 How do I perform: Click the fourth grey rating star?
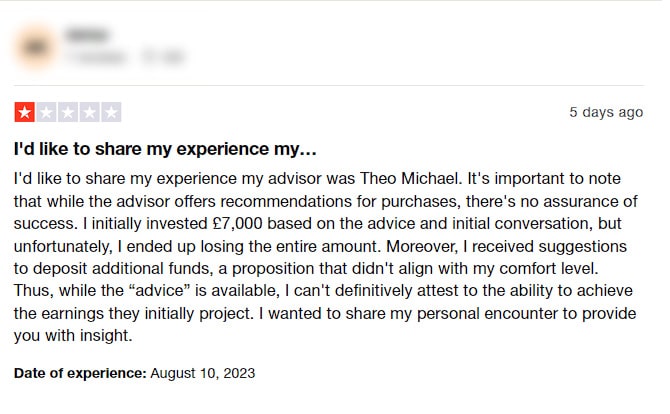pyautogui.click(x=89, y=112)
